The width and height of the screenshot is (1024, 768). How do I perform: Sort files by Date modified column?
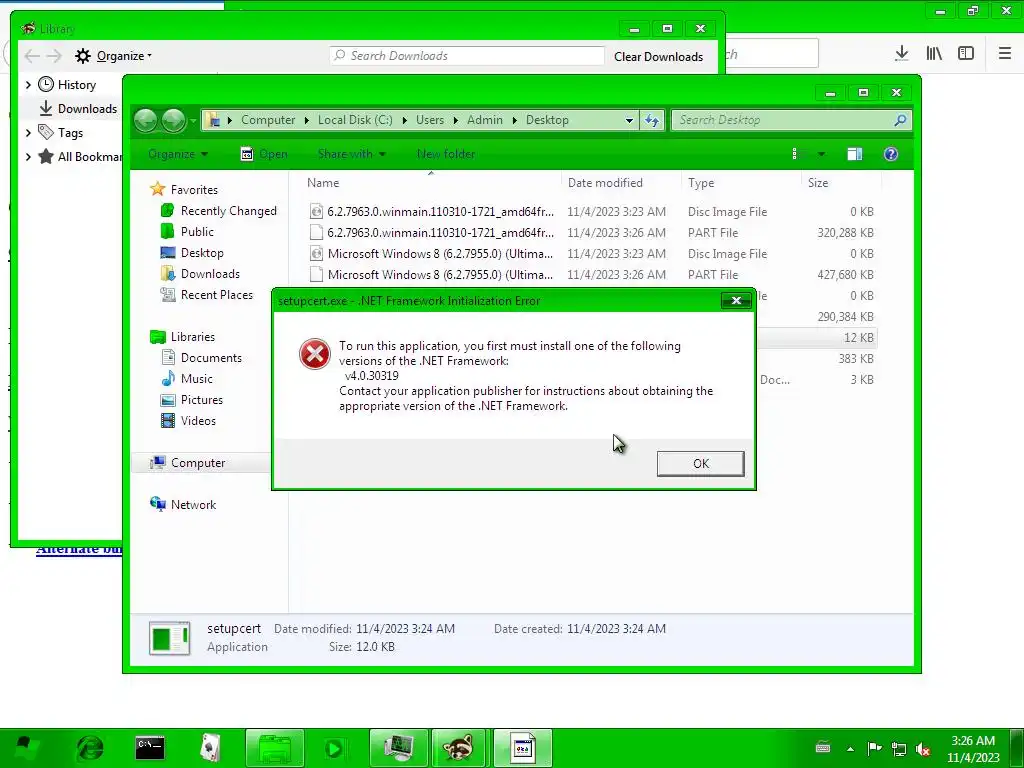[x=620, y=183]
